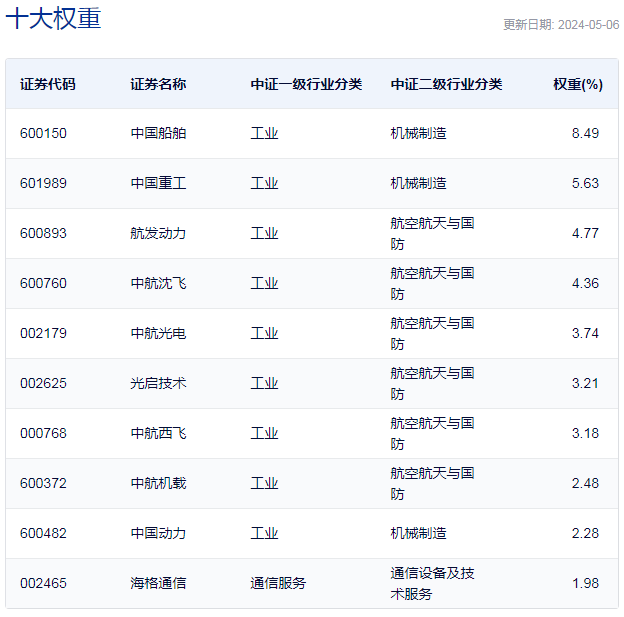This screenshot has height=617, width=624.
Task: Click 工业 in the 中国重工 row
Action: [264, 183]
